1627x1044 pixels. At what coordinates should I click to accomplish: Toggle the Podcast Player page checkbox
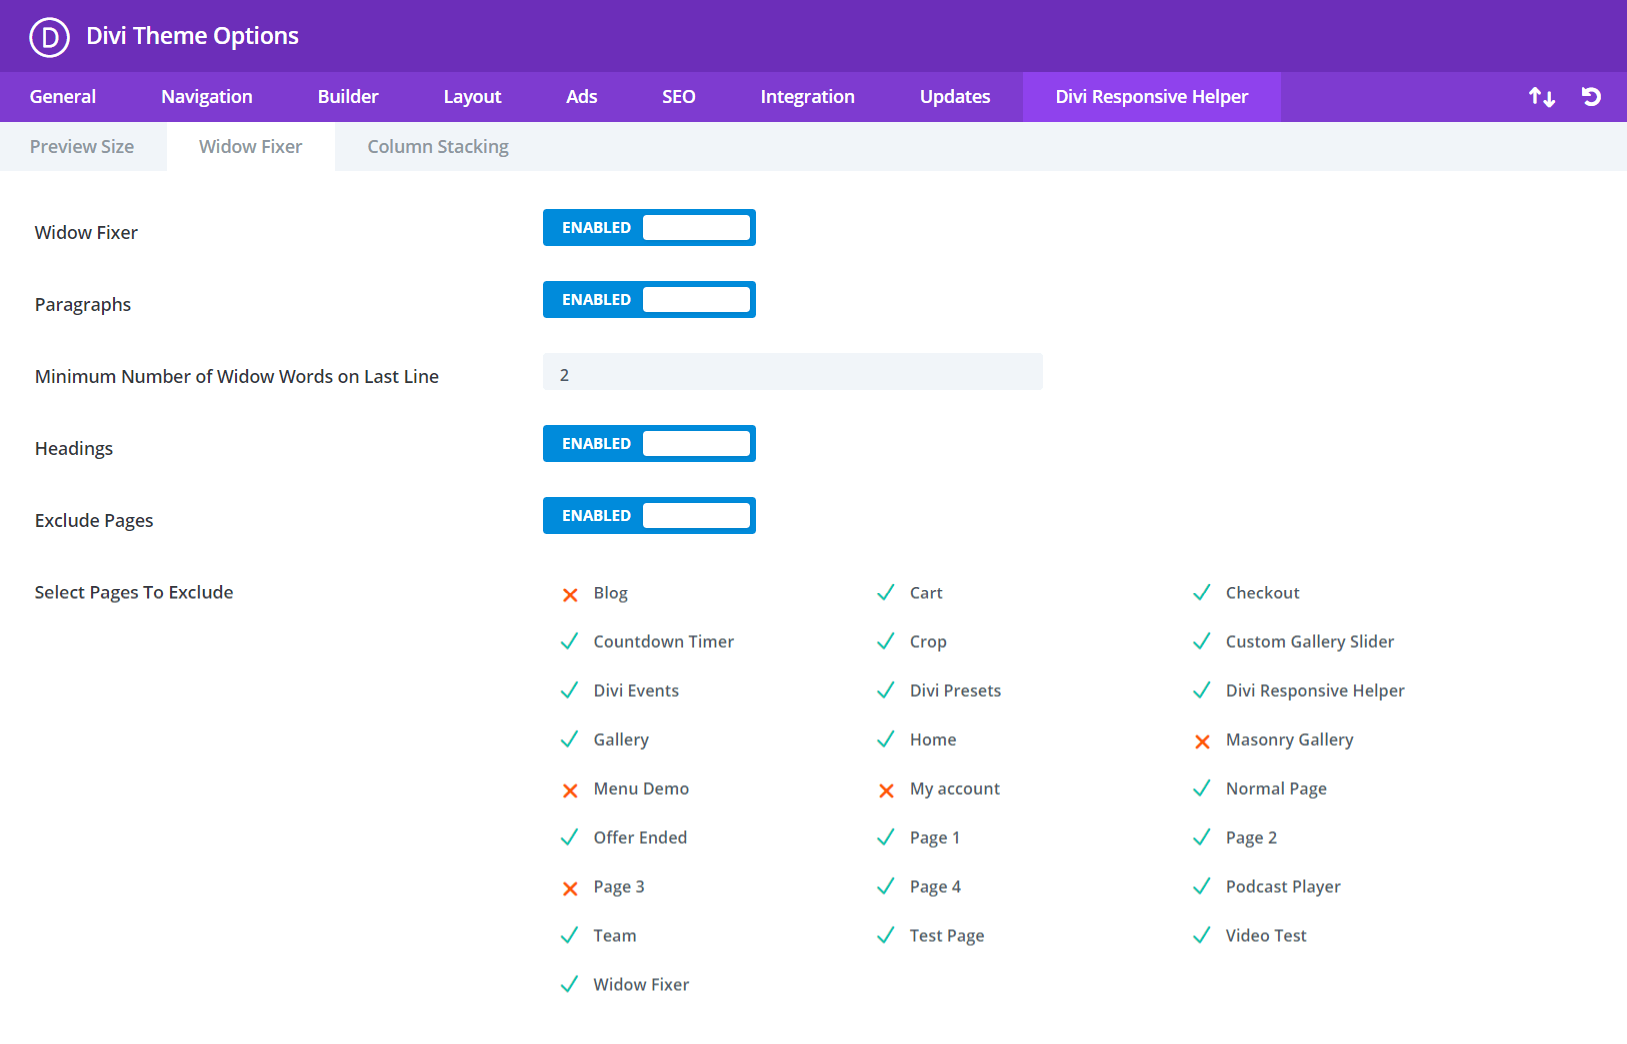(x=1202, y=887)
